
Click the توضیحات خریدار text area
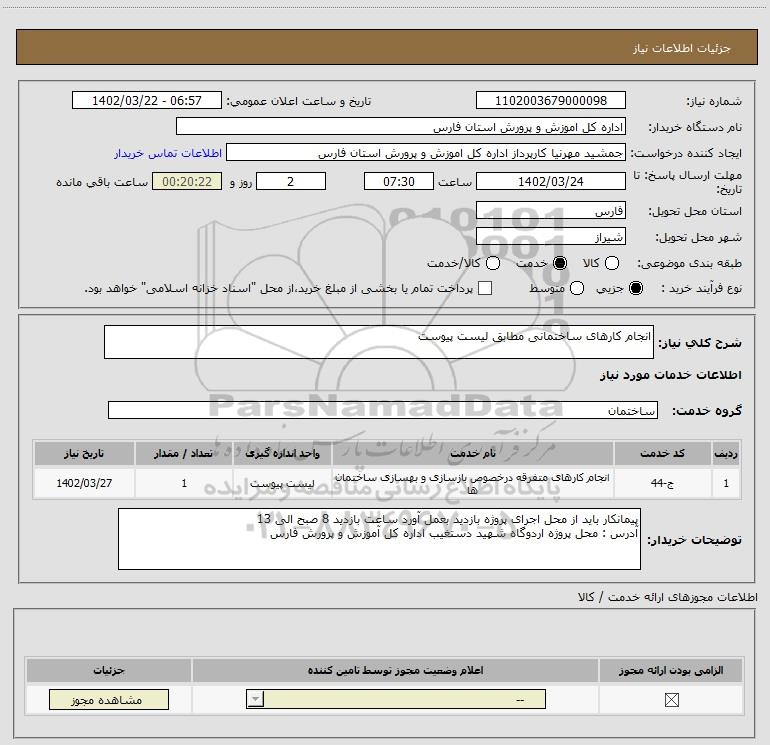[x=379, y=539]
